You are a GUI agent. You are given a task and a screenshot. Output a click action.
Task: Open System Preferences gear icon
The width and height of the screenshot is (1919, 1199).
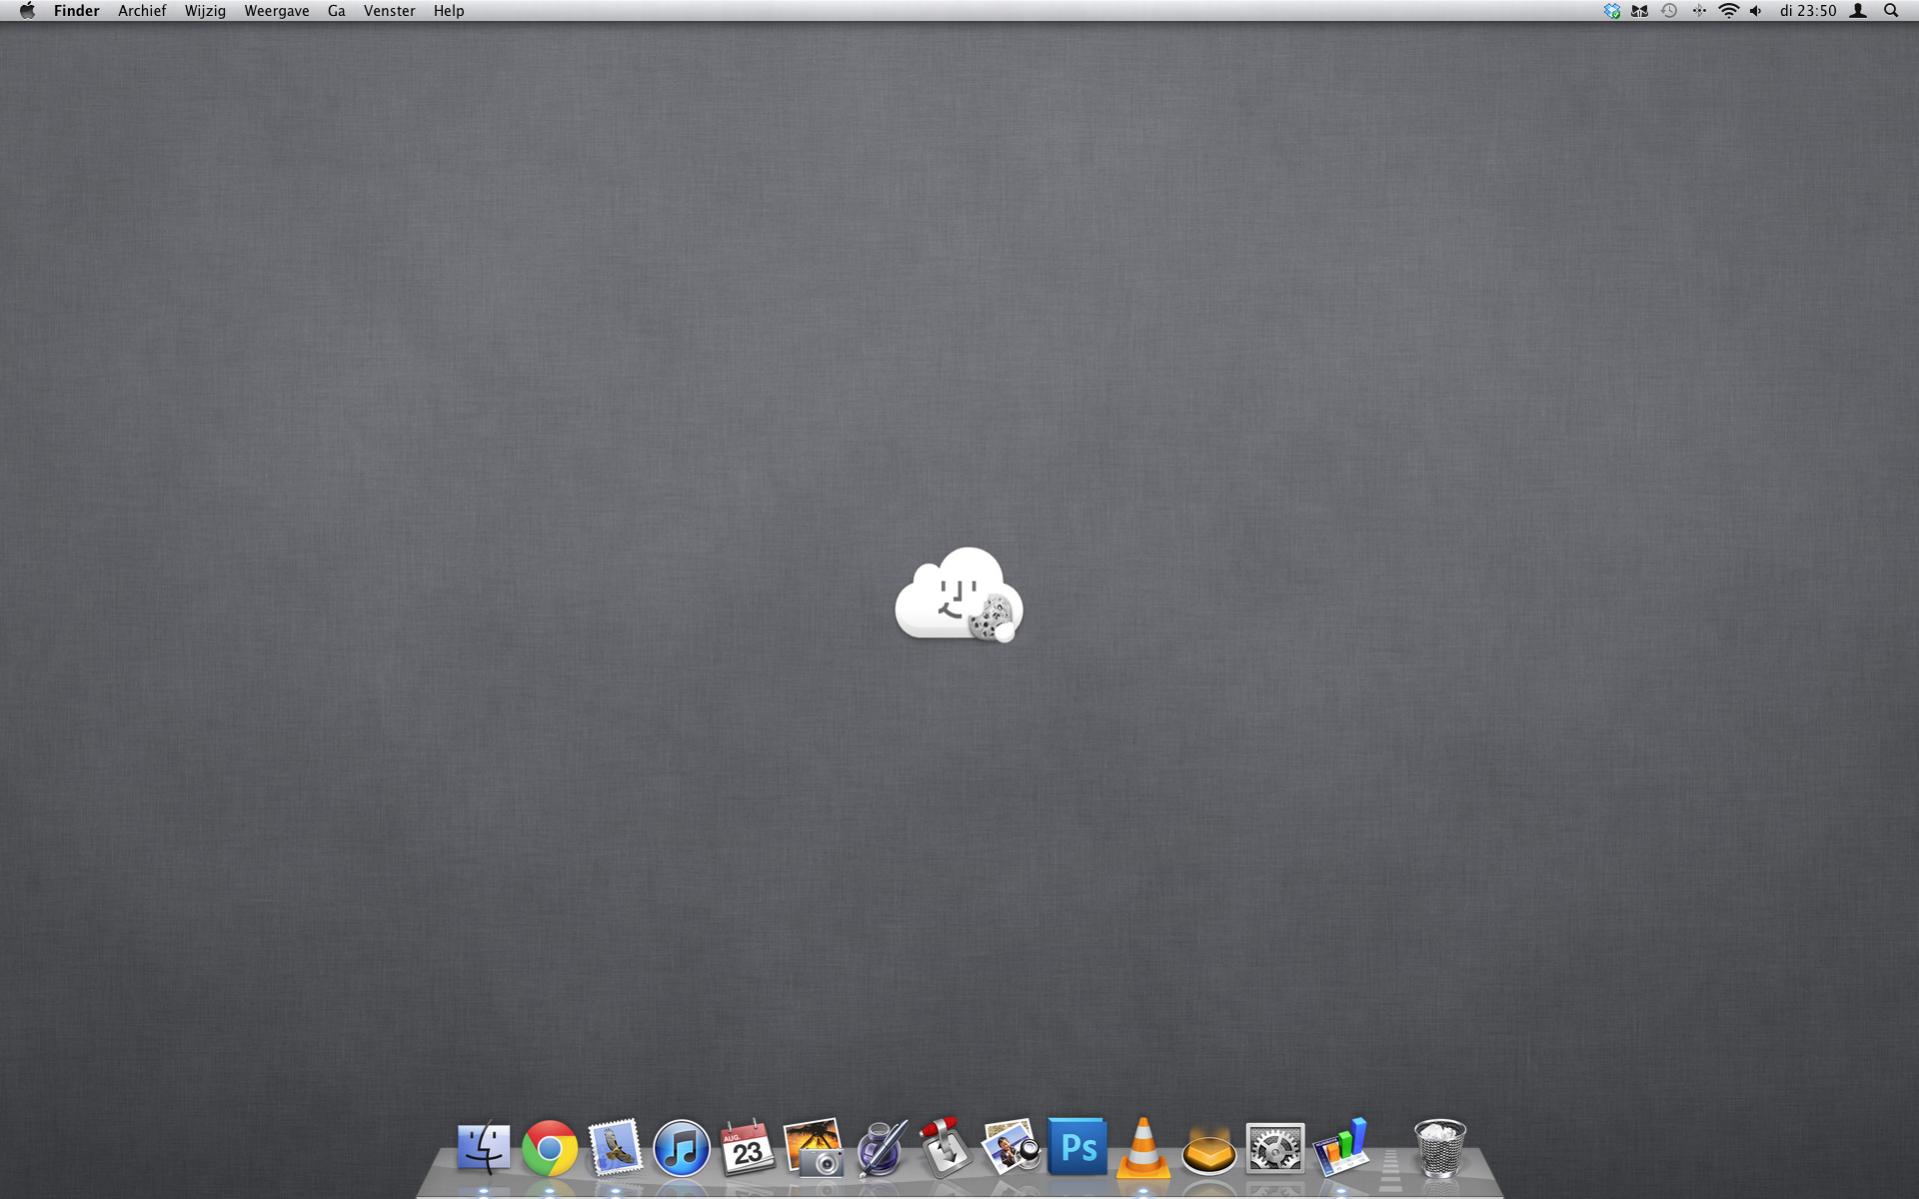click(x=1275, y=1147)
